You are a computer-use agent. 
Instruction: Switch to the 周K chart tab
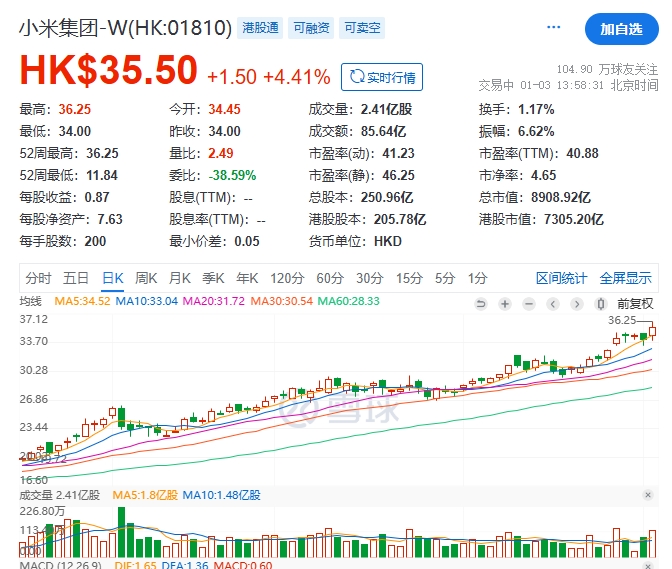[x=146, y=279]
